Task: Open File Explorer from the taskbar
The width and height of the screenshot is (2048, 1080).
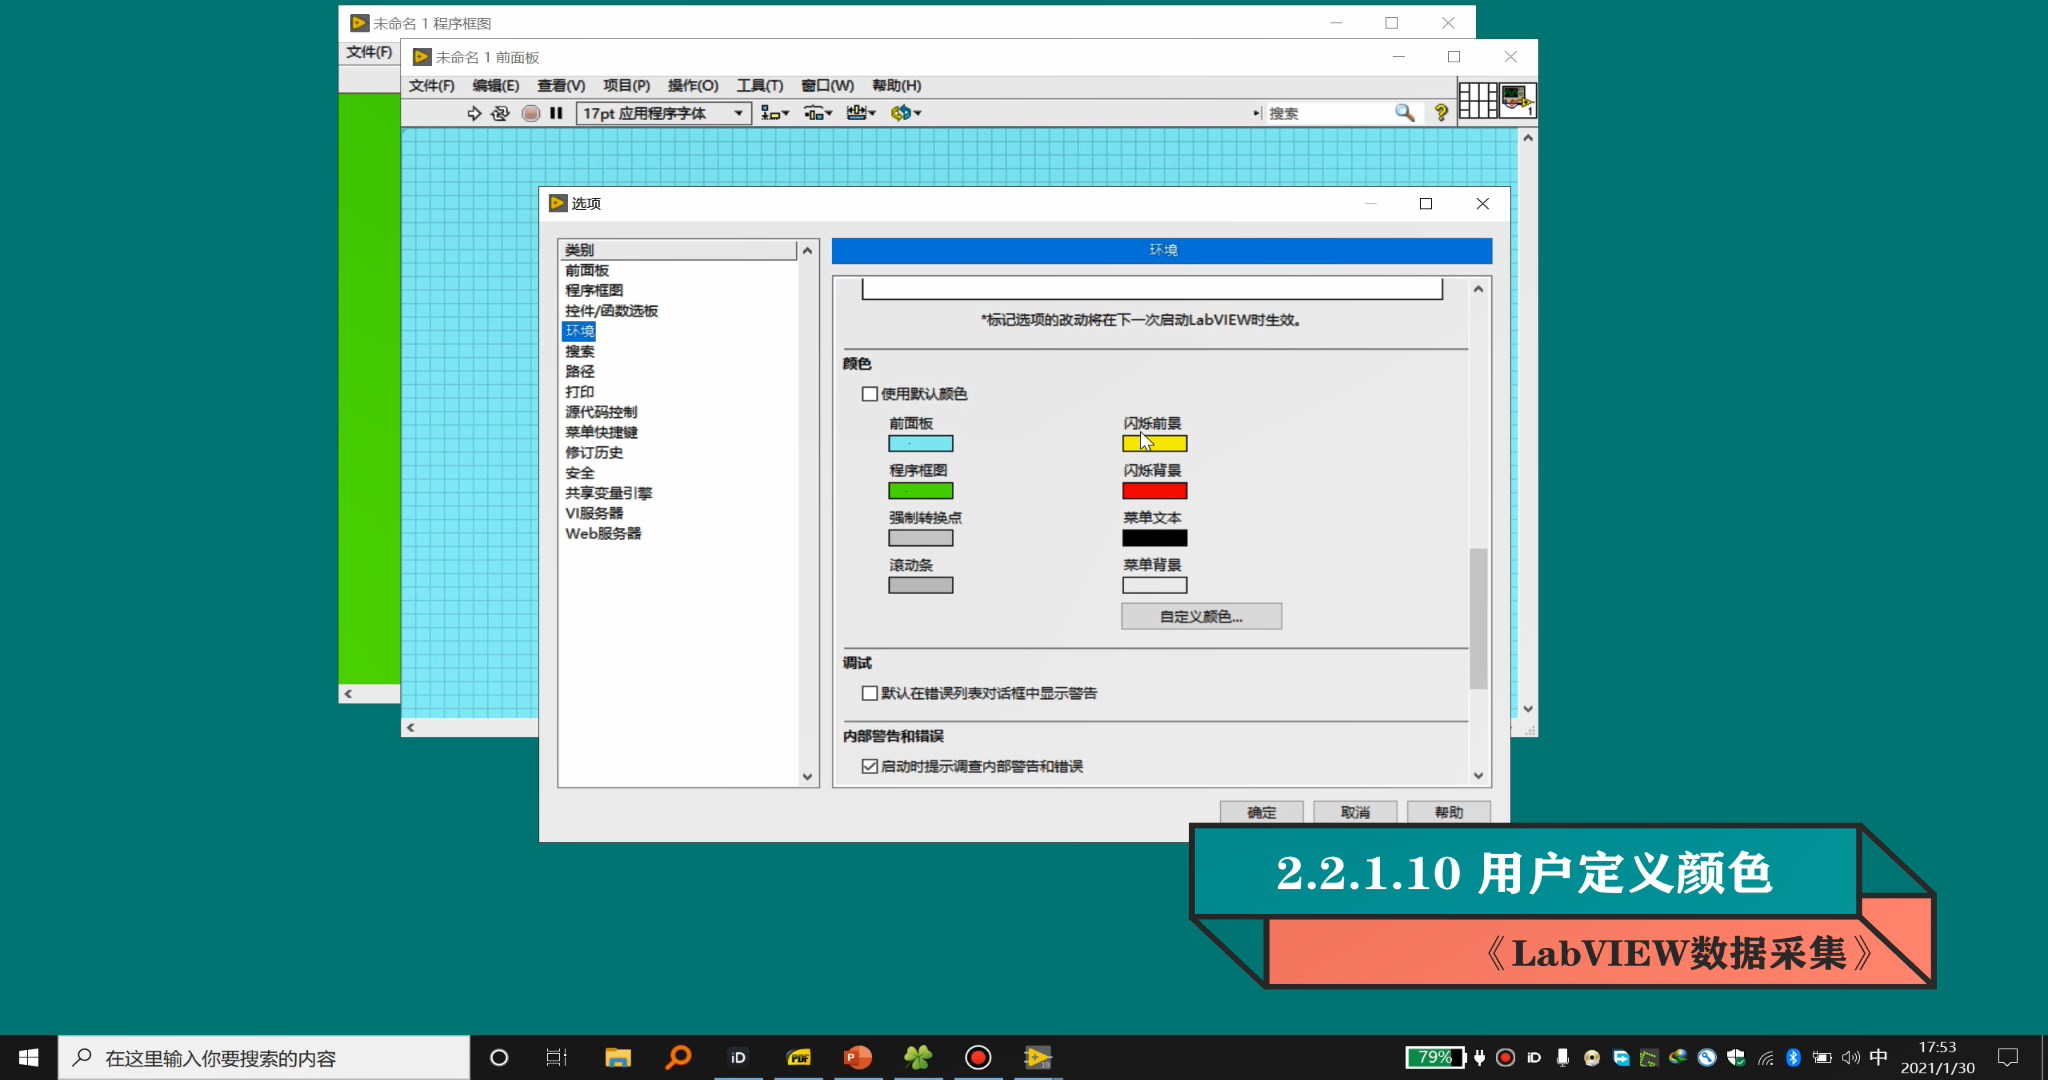Action: pos(618,1057)
